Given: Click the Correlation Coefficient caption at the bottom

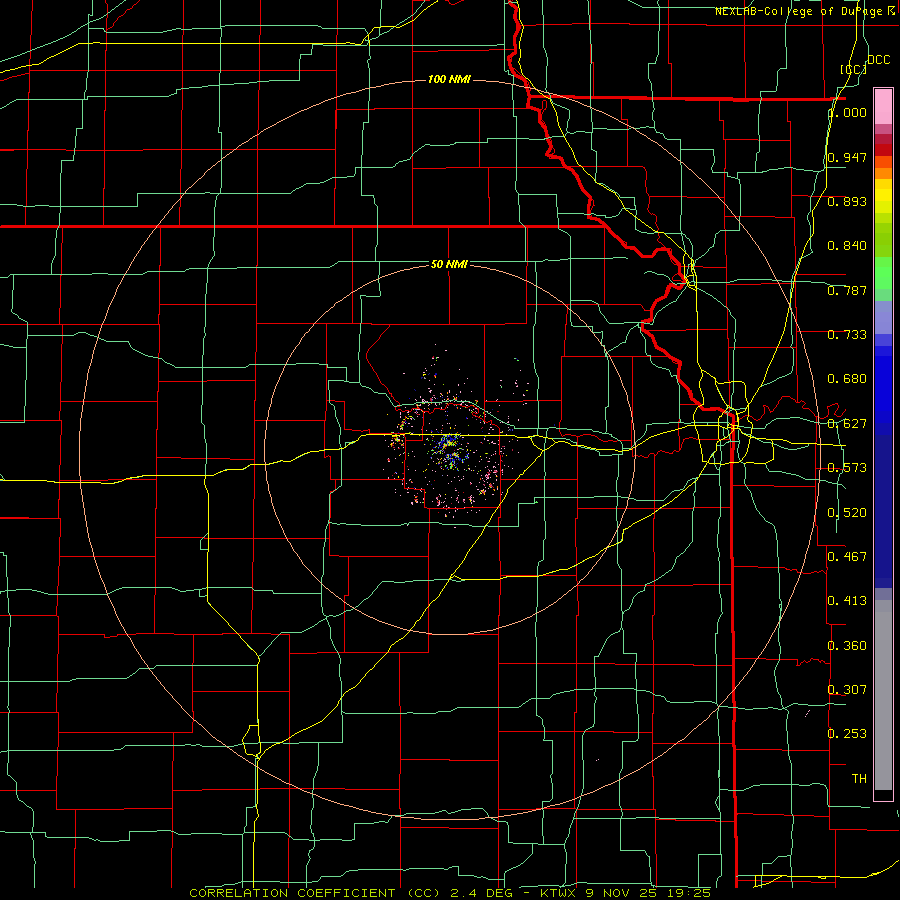Looking at the screenshot, I should (450, 893).
